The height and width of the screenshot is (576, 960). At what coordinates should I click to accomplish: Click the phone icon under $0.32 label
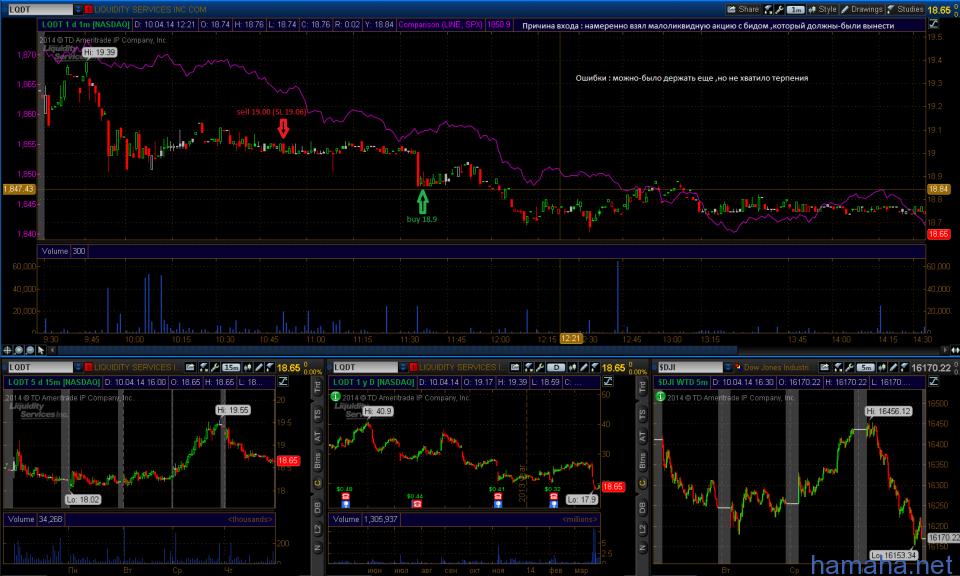553,496
